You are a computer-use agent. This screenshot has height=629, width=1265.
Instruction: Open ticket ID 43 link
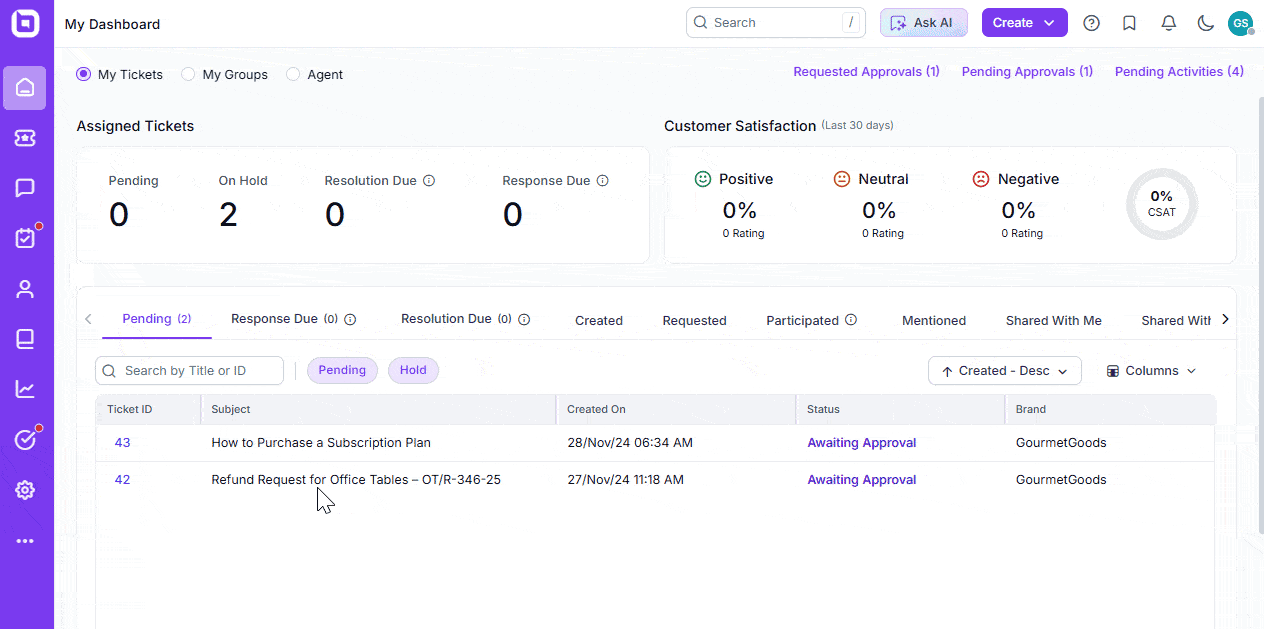tap(122, 443)
